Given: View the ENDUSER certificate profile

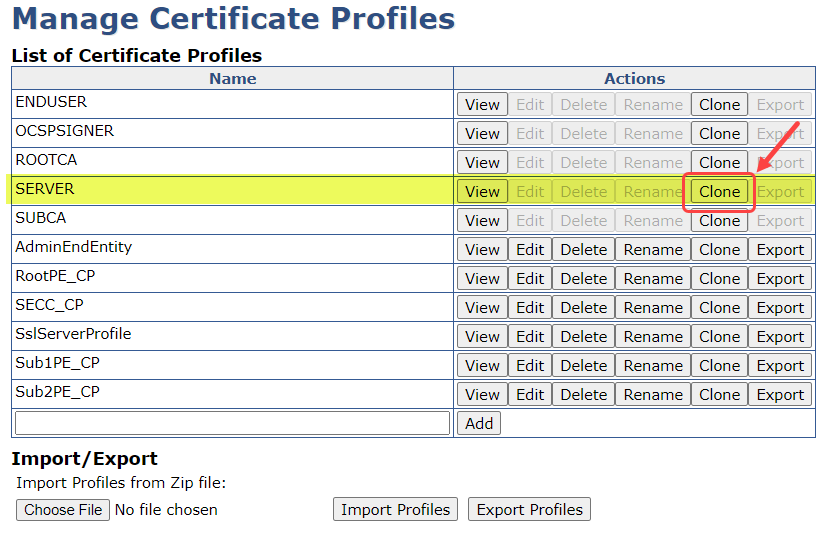Looking at the screenshot, I should pos(482,105).
